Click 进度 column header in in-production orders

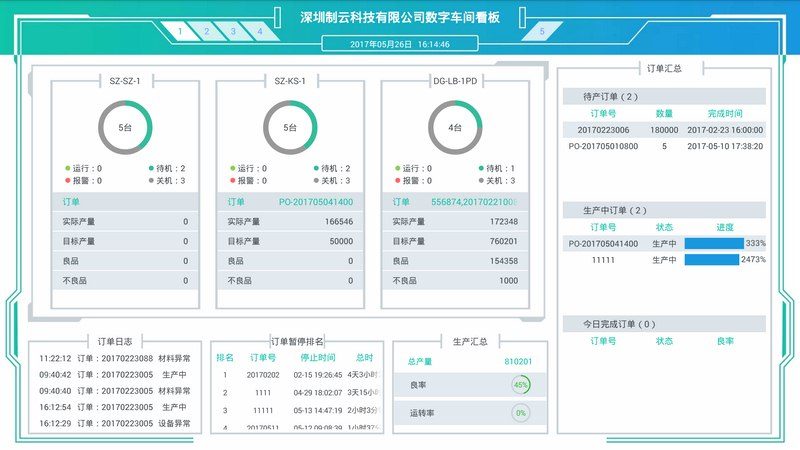pyautogui.click(x=725, y=227)
